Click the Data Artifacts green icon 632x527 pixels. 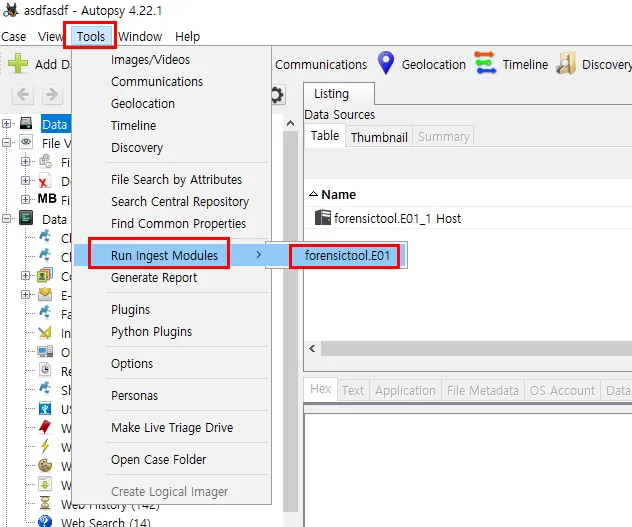(x=26, y=218)
